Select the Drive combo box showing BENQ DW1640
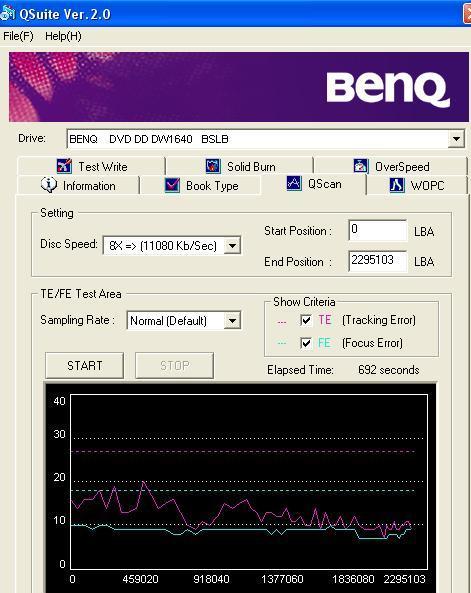Viewport: 471px width, 593px height. [x=266, y=139]
